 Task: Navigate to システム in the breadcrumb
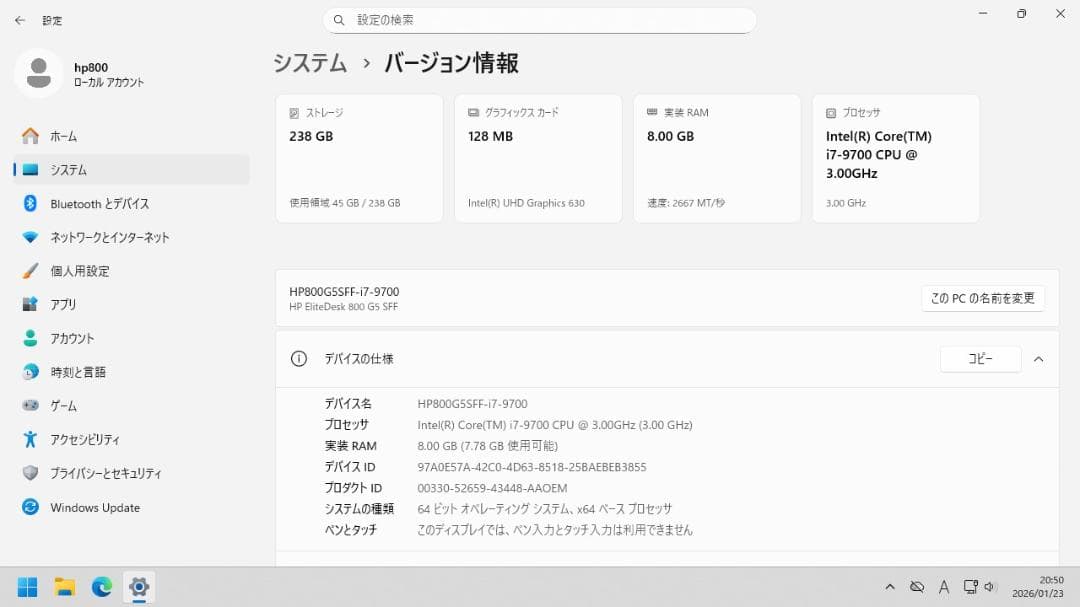coord(310,62)
